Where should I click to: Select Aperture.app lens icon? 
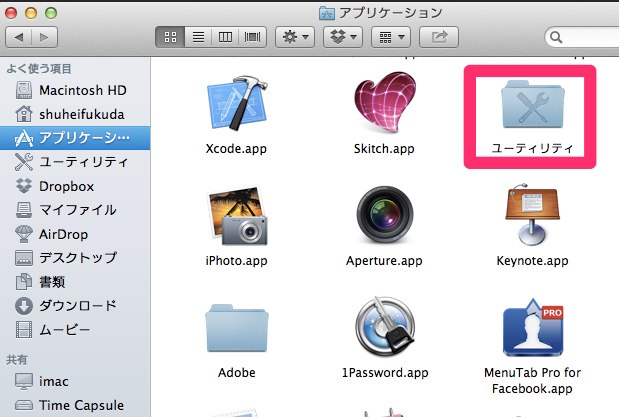385,216
